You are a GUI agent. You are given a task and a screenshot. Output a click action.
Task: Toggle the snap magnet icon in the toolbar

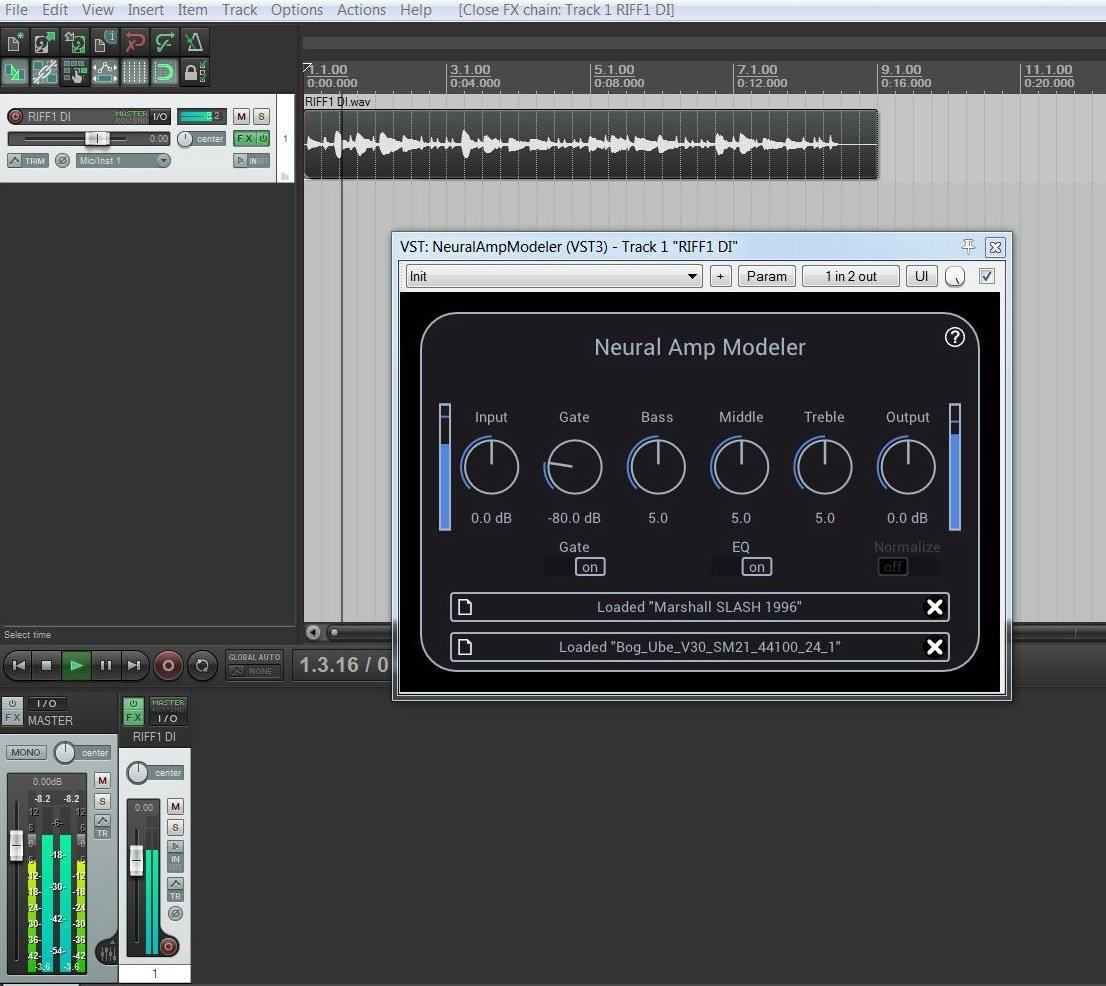click(x=164, y=72)
